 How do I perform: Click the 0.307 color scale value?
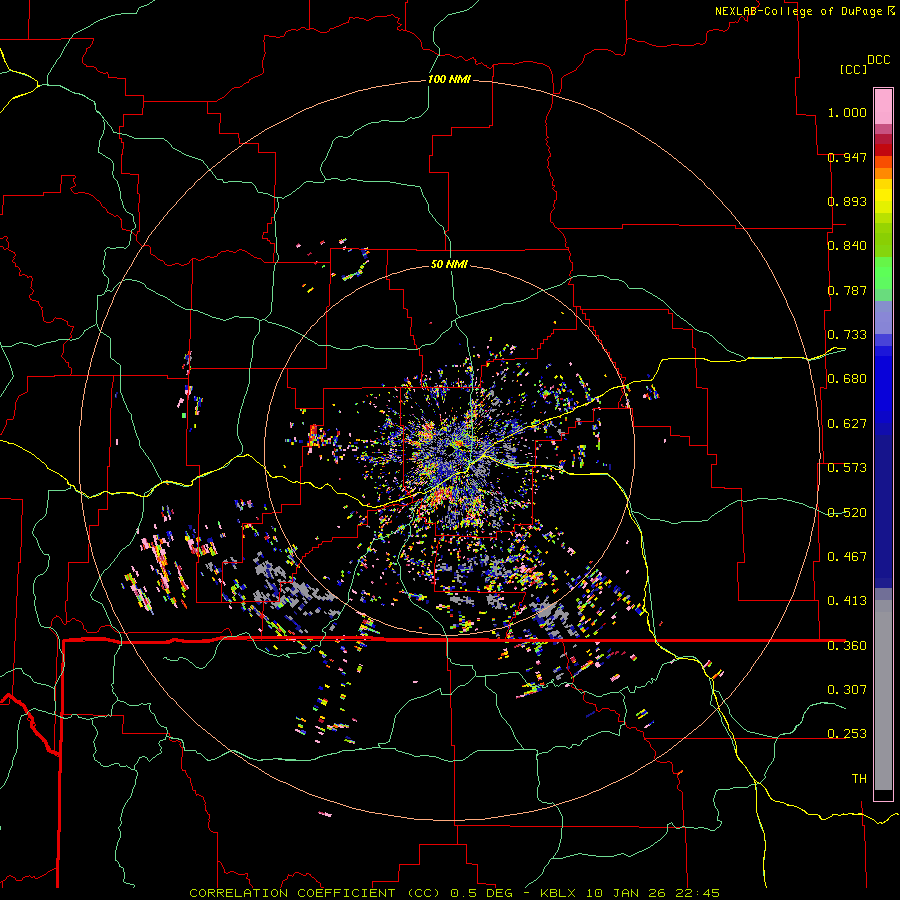[x=847, y=690]
